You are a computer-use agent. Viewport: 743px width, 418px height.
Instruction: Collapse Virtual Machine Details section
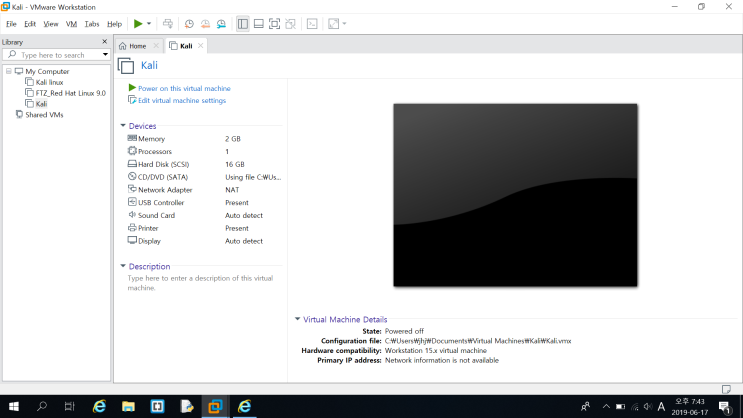coord(297,319)
